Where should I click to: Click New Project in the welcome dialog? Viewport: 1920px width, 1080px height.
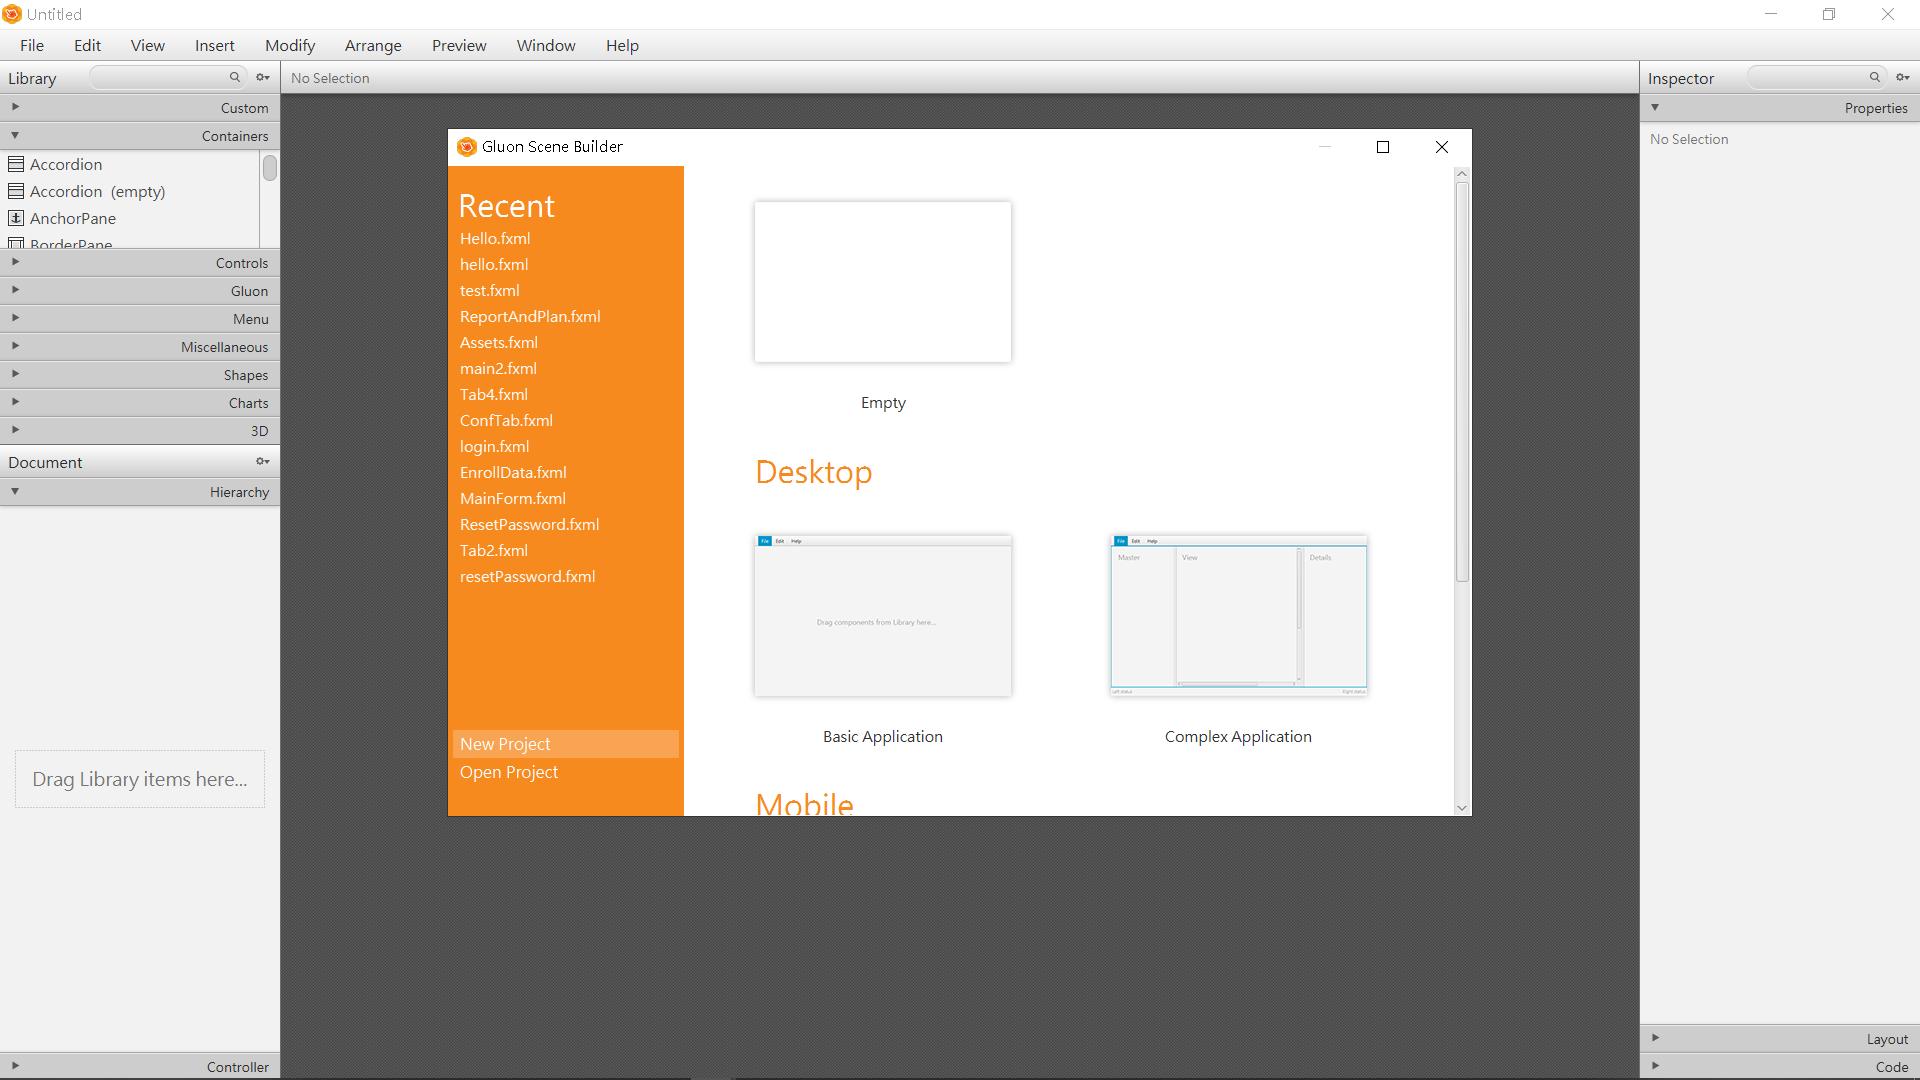click(566, 744)
